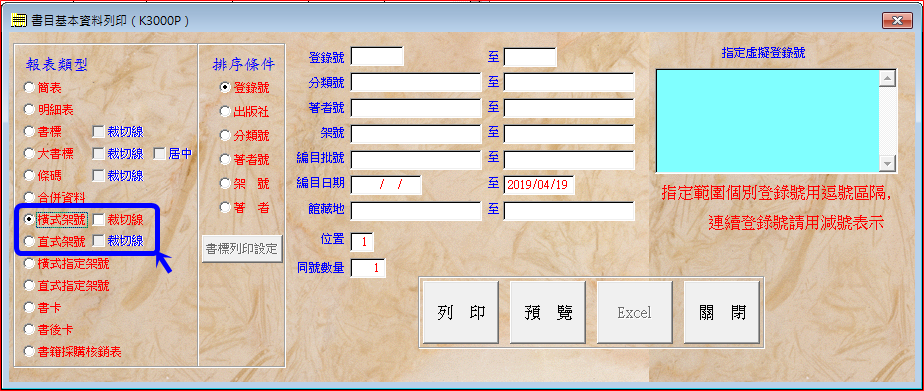Select the 直式架號 radio option
Screen dimensions: 924x391
pyautogui.click(x=29, y=241)
